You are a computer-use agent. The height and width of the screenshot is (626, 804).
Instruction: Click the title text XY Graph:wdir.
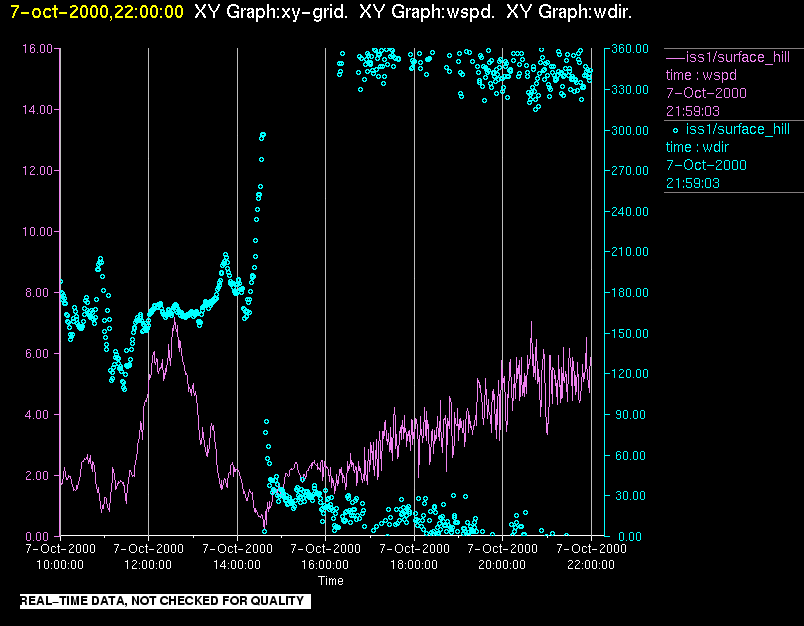point(569,12)
